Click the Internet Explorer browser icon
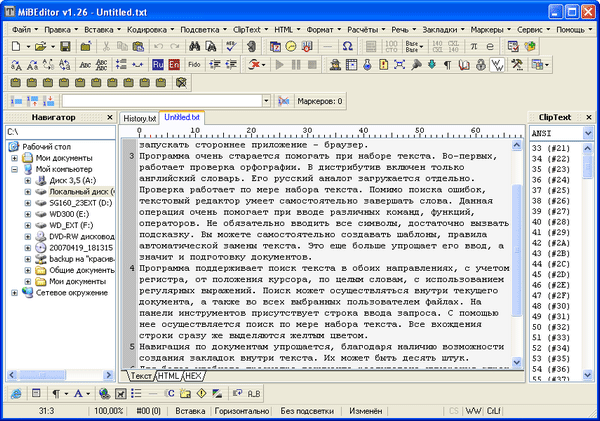 pyautogui.click(x=16, y=393)
